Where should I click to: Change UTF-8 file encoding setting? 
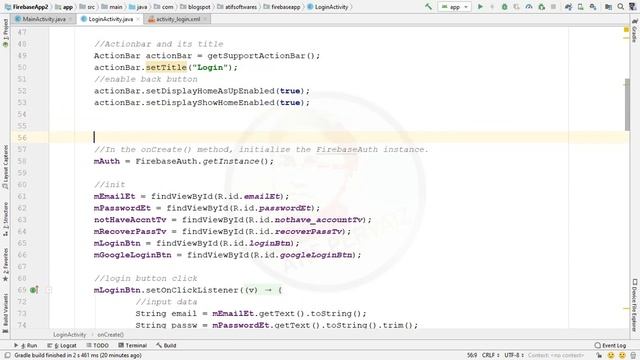point(514,356)
